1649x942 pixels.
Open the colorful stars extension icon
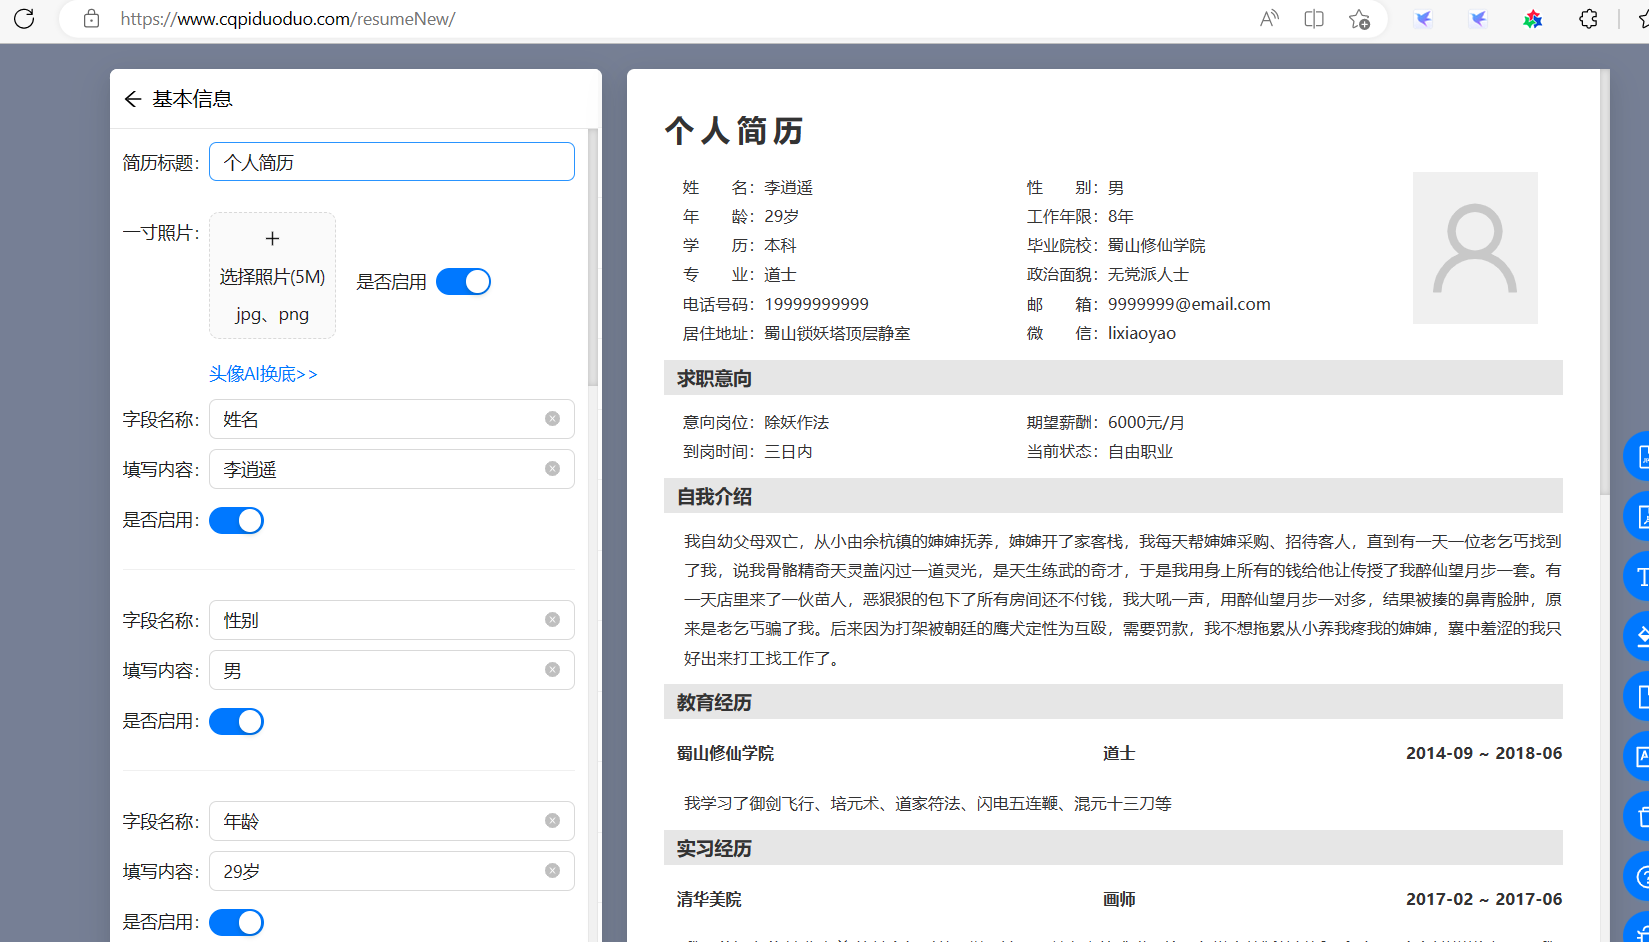(1532, 18)
